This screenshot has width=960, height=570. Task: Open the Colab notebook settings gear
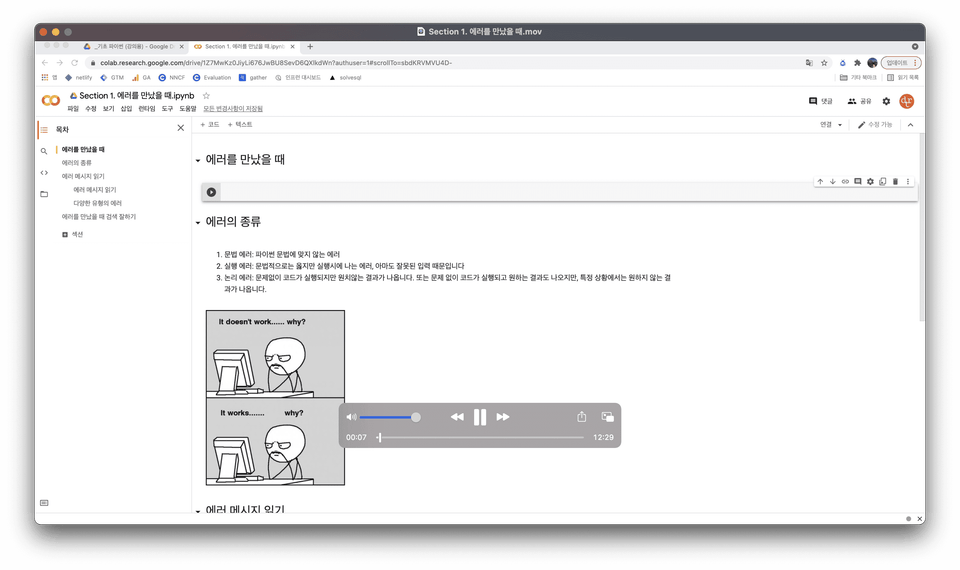[886, 101]
